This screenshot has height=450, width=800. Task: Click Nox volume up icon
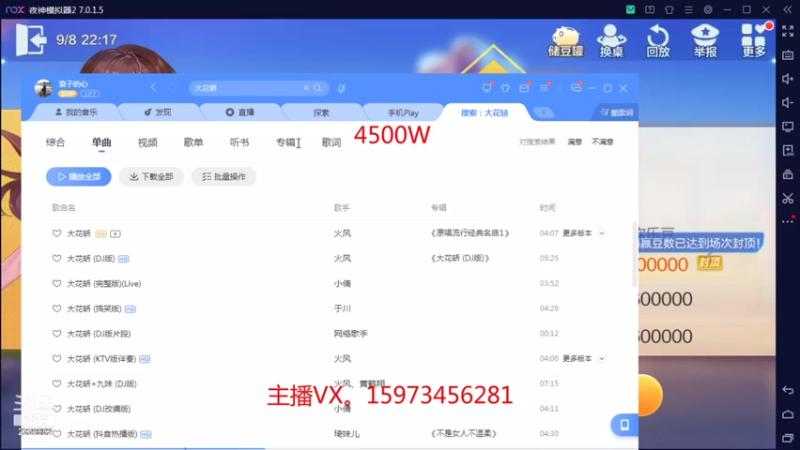coord(788,79)
